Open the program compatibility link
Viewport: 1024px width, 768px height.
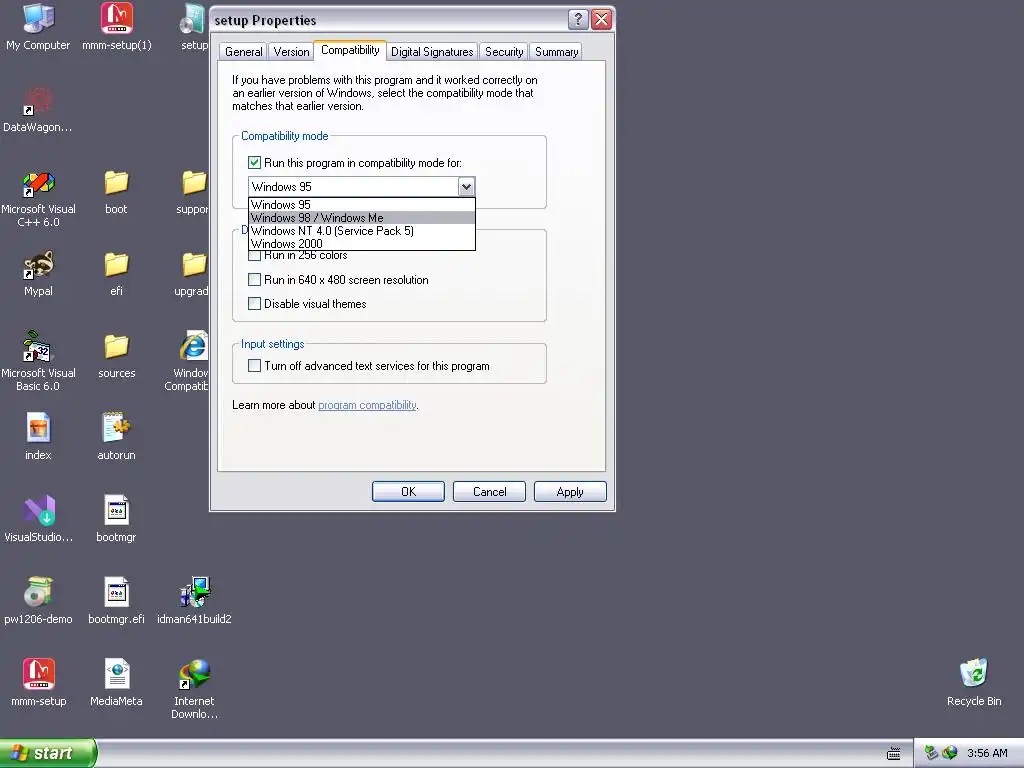pyautogui.click(x=367, y=405)
